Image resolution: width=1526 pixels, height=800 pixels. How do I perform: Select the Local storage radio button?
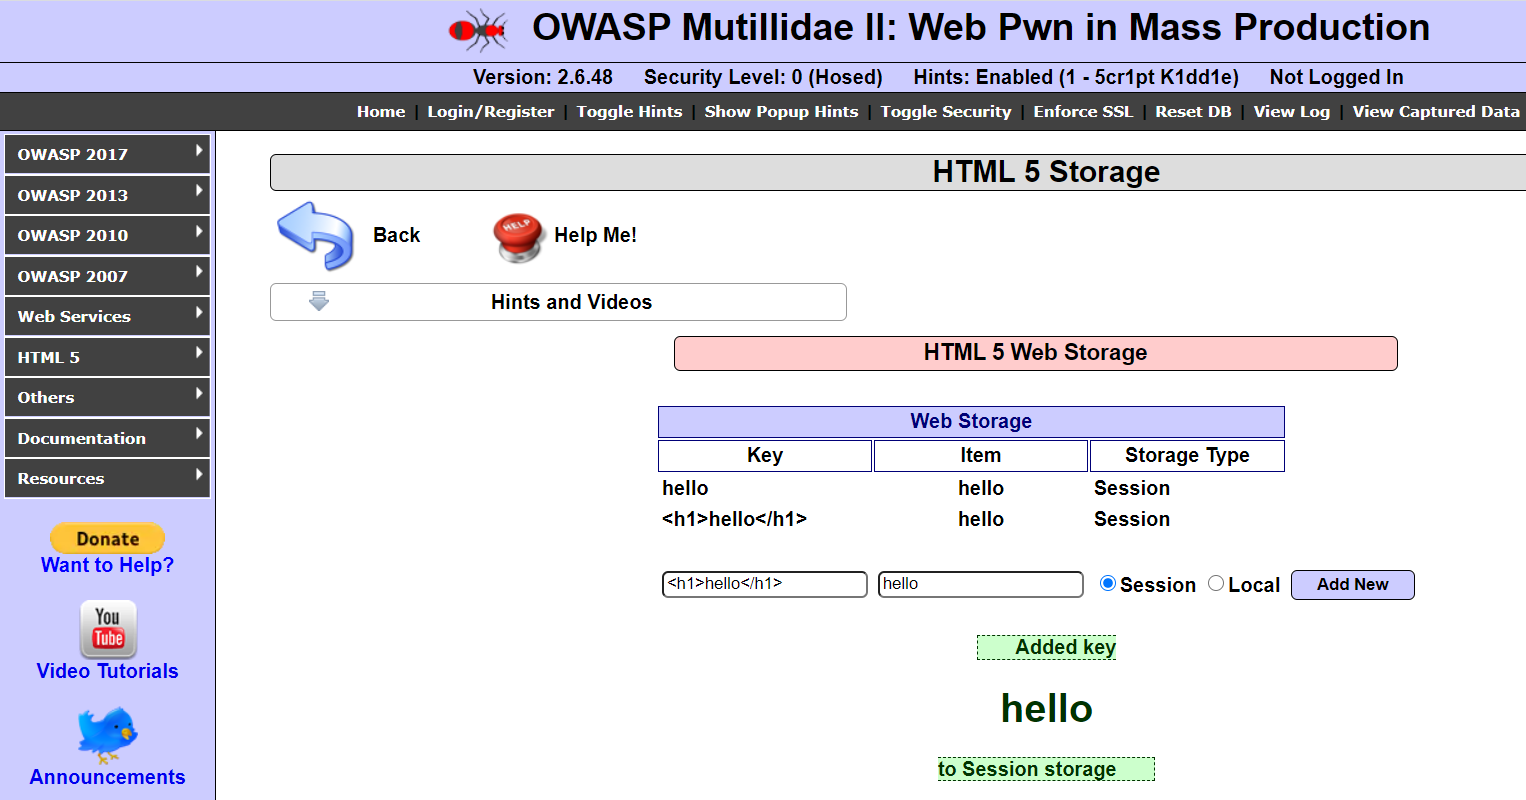[1216, 583]
